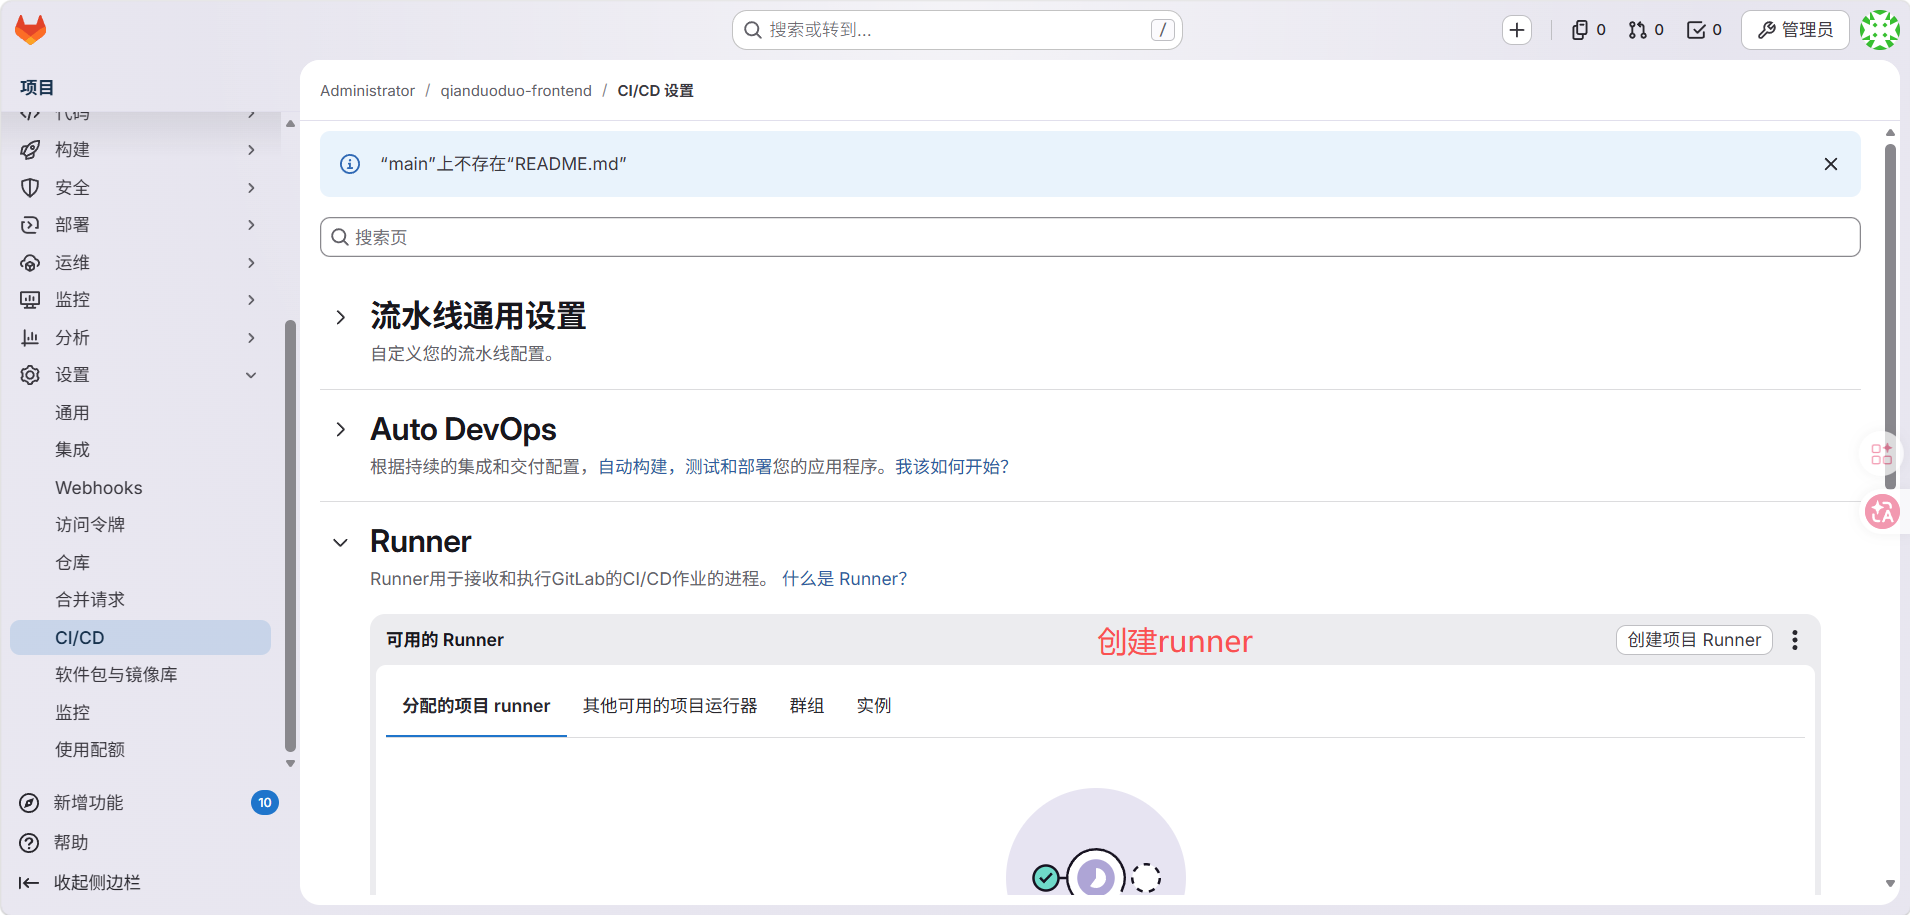Click the Monitor (监控) screen icon
This screenshot has height=915, width=1910.
point(30,300)
